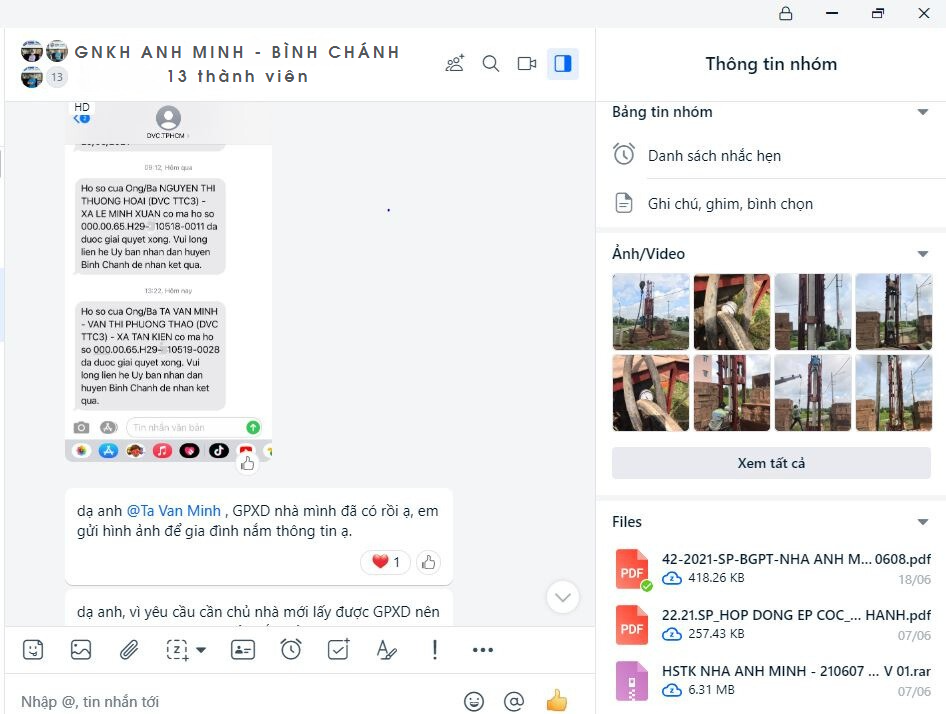This screenshot has height=714, width=946.
Task: Attach a file with paperclip icon
Action: click(129, 650)
